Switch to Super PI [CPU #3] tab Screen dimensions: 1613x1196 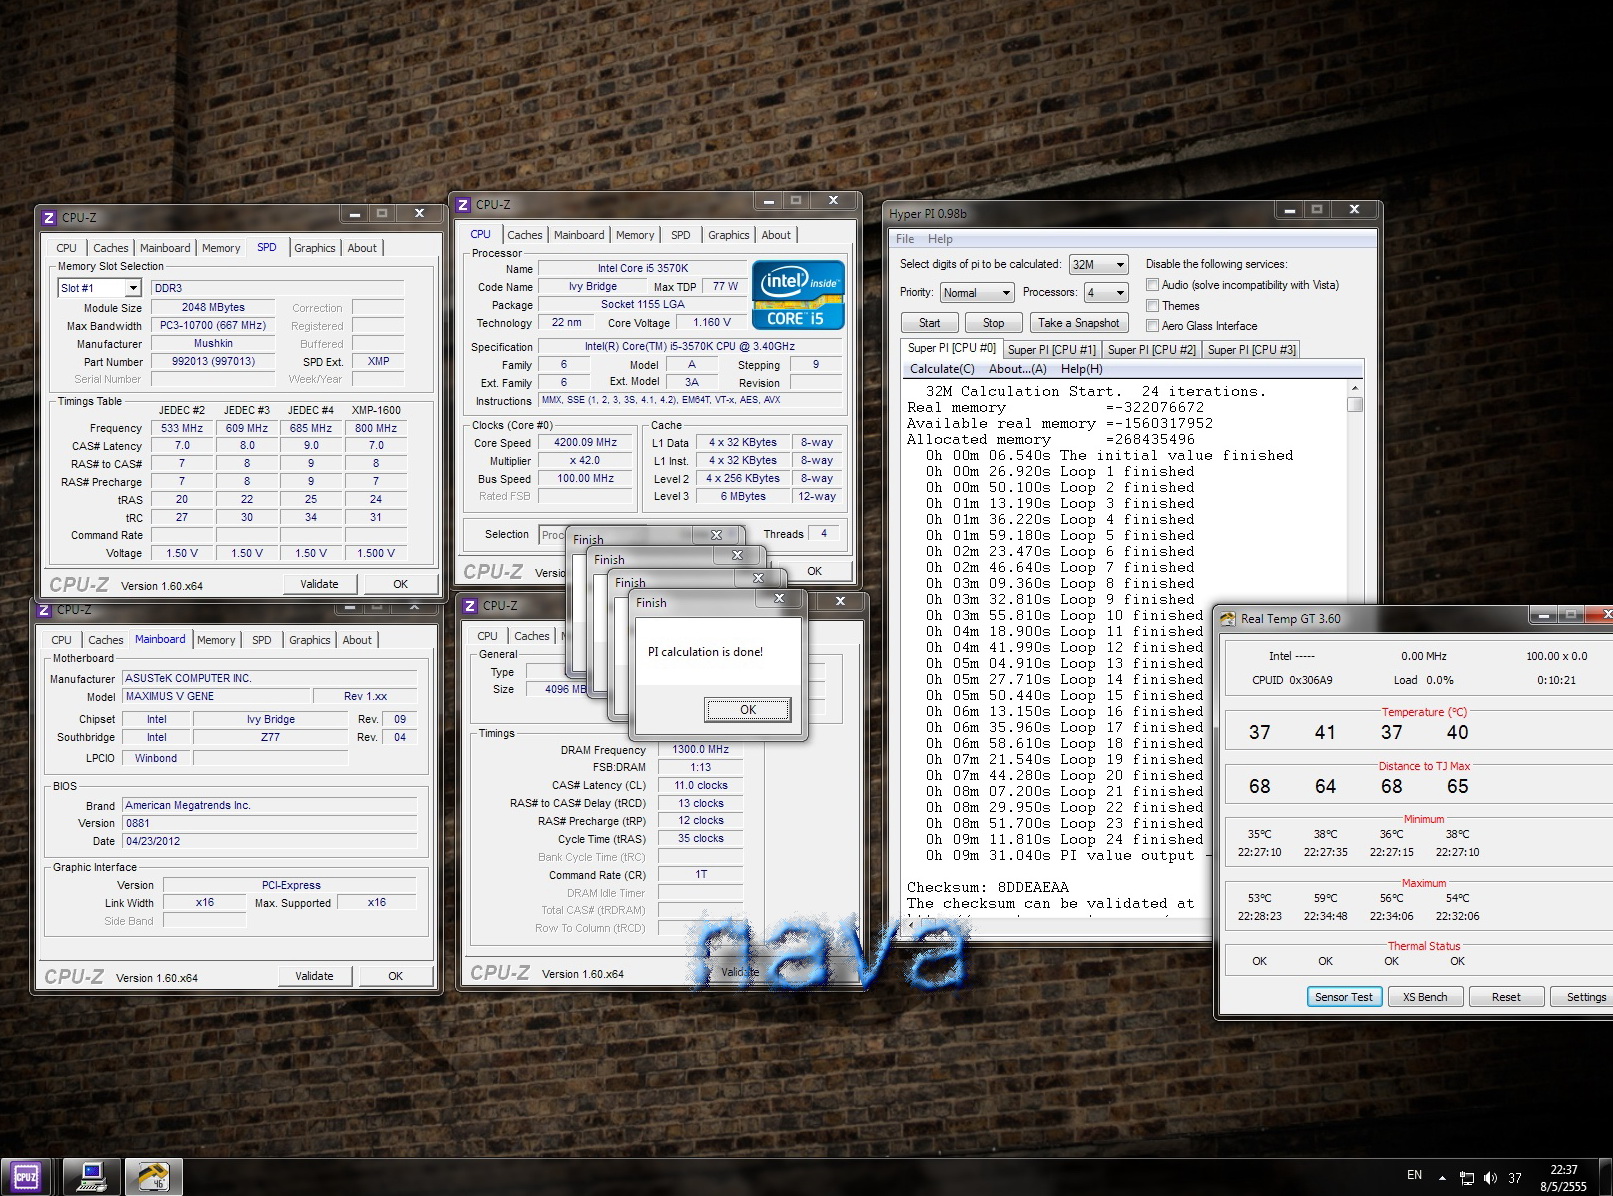(1252, 350)
